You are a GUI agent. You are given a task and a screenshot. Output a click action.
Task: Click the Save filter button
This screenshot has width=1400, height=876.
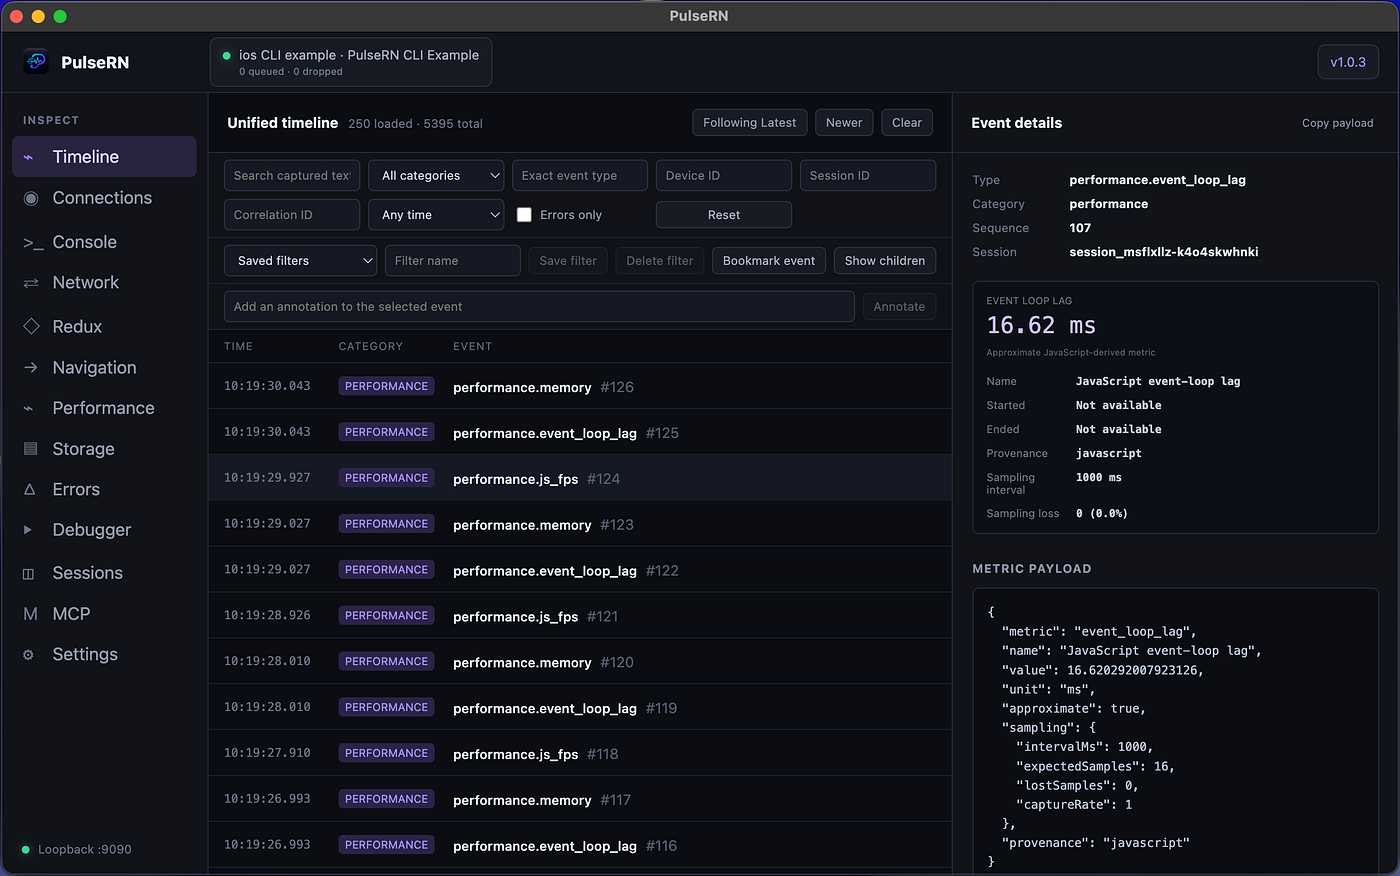[568, 261]
